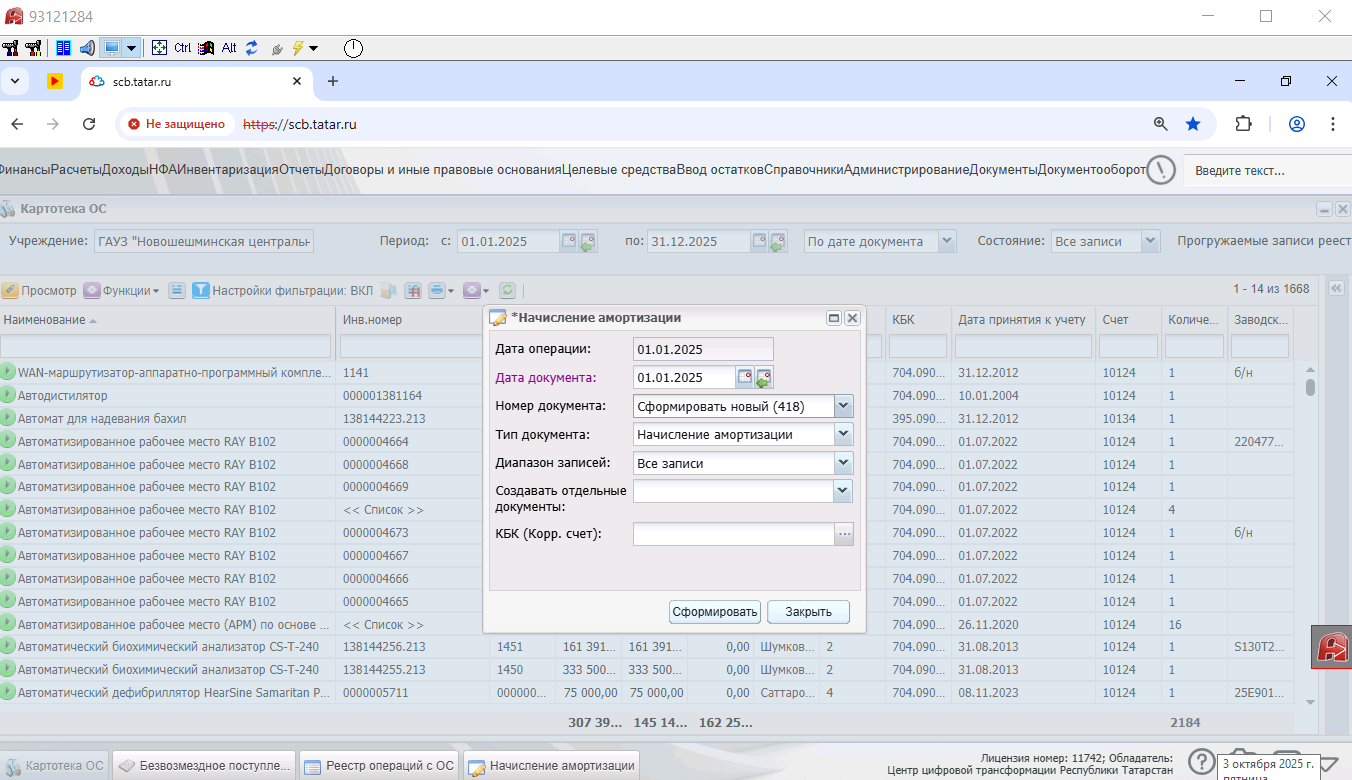
Task: Click ellipsis button in КБК (Корр. счет) field
Action: coord(845,535)
